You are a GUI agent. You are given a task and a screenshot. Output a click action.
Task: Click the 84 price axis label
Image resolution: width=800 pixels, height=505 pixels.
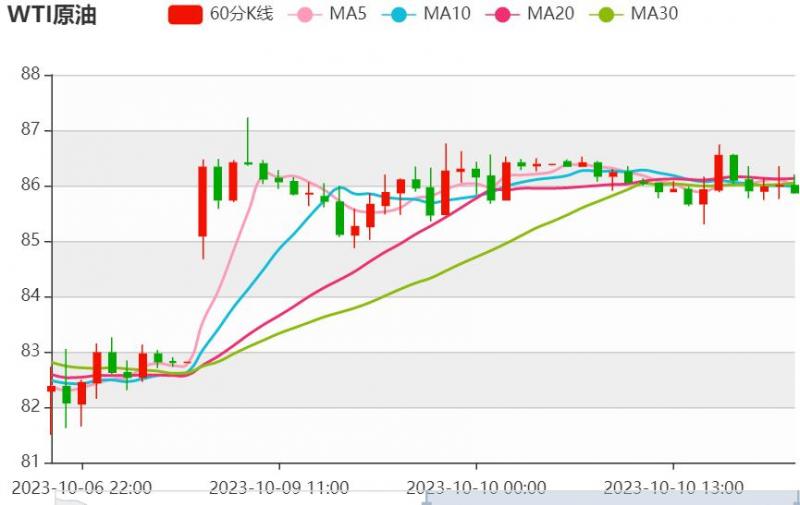tap(31, 296)
